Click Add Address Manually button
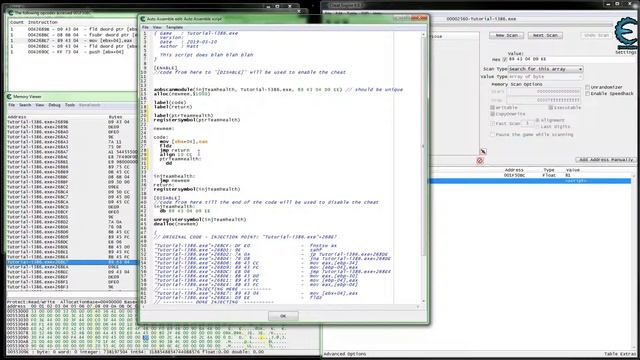Viewport: 640px width, 360px height. tap(606, 160)
